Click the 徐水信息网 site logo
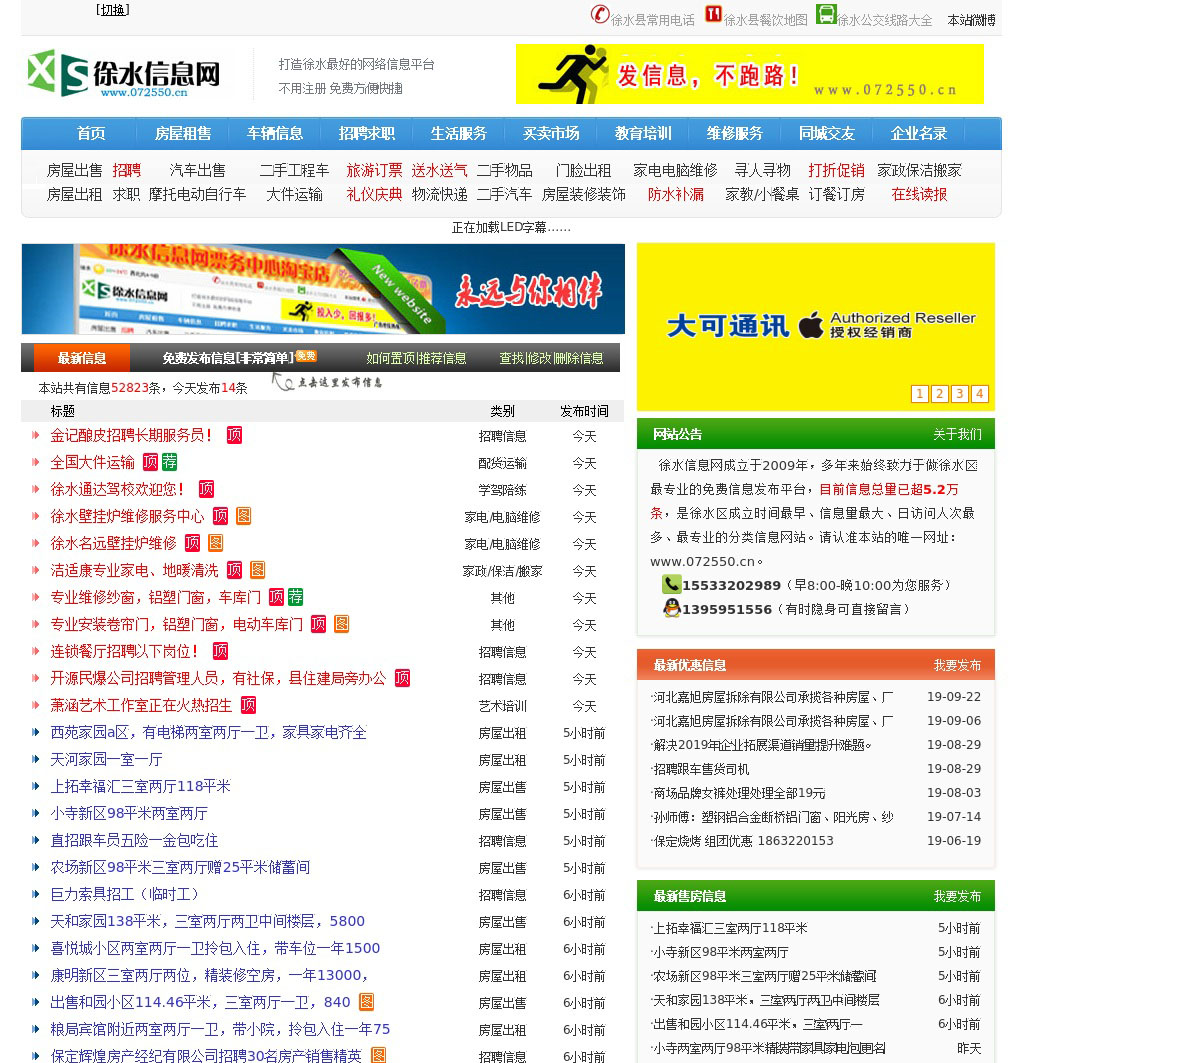The height and width of the screenshot is (1063, 1200). pyautogui.click(x=124, y=74)
